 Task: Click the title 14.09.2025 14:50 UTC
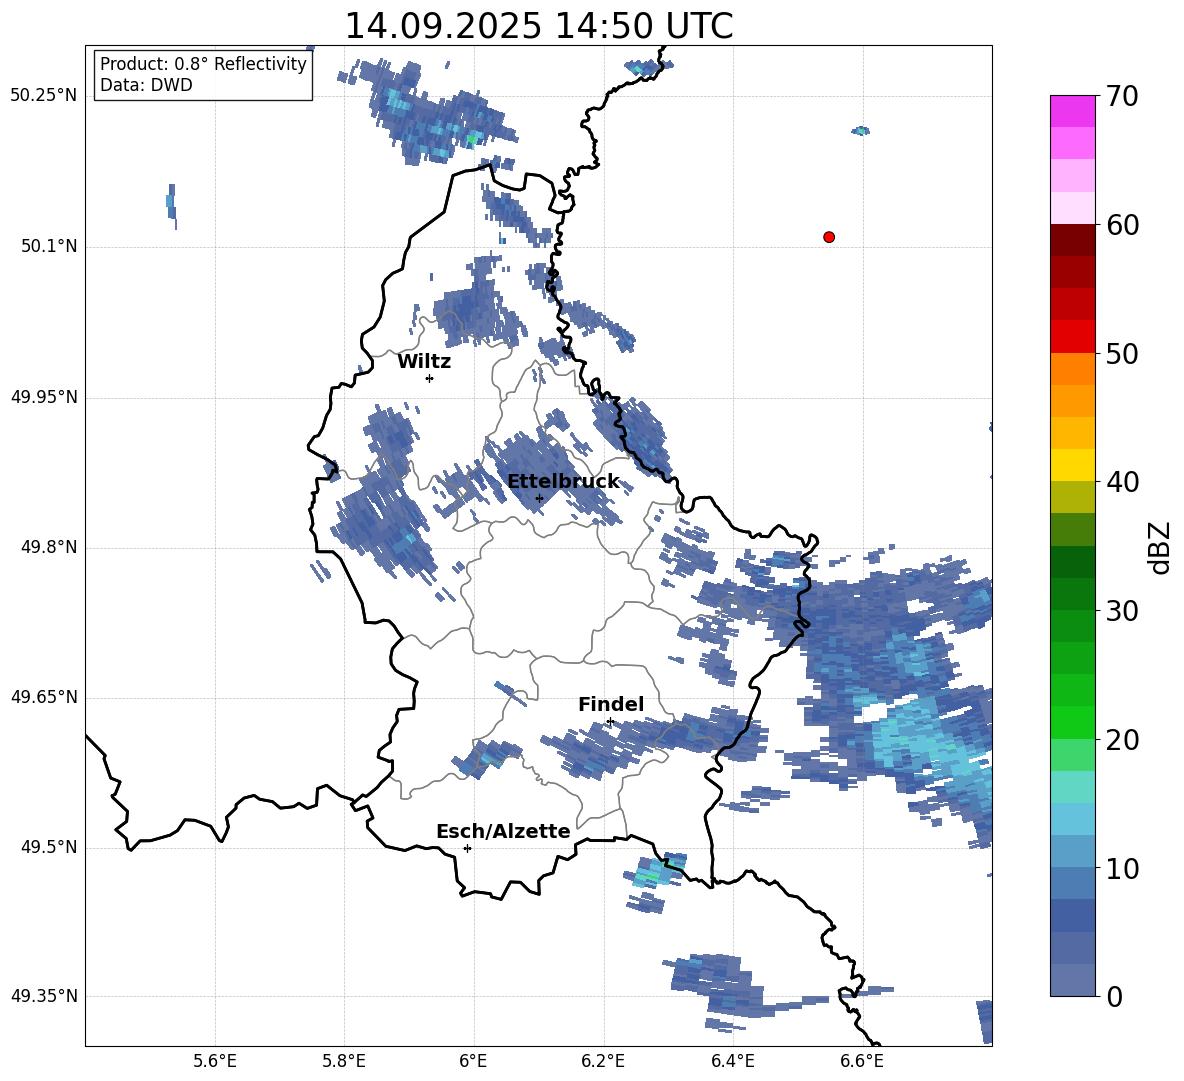coord(538,26)
